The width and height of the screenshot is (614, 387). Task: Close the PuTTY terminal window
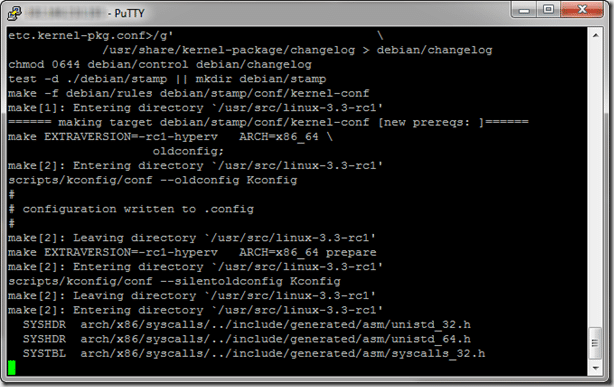coord(582,9)
